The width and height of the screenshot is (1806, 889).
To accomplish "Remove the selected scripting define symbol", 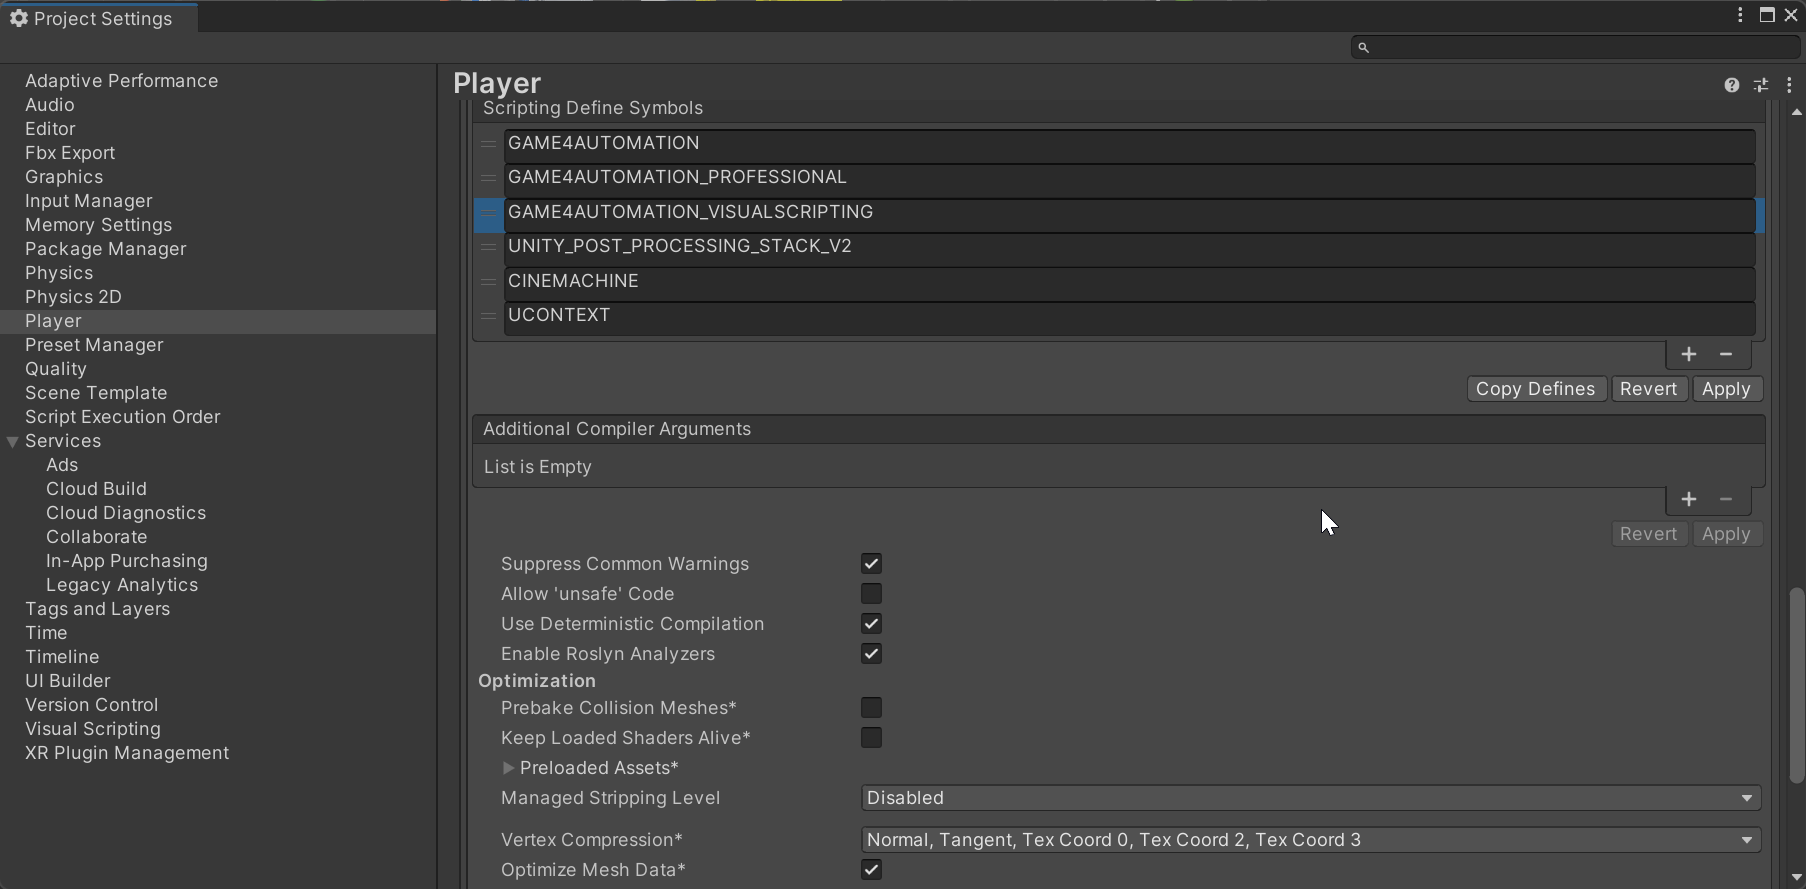I will (1726, 355).
